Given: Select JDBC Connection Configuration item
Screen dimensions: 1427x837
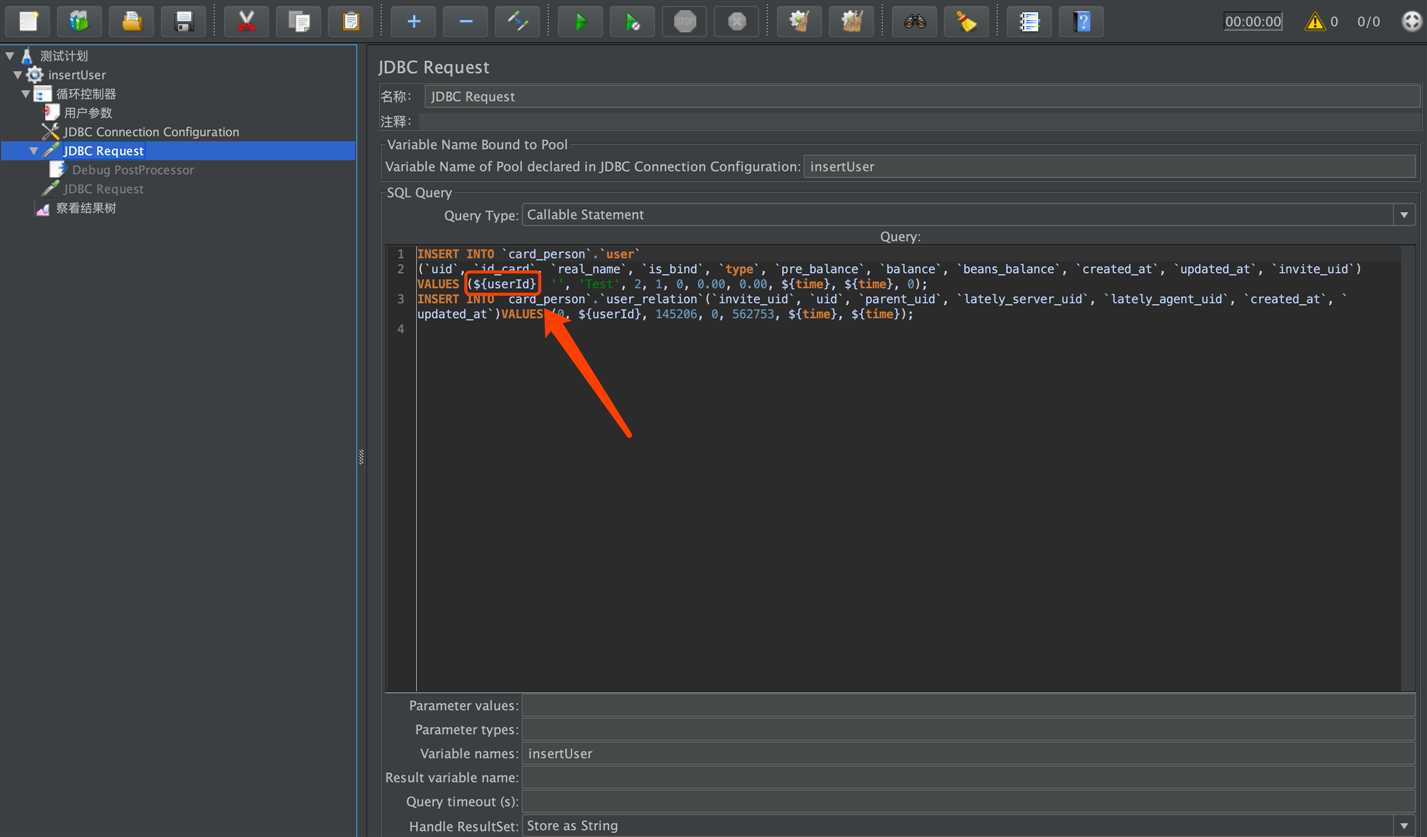Looking at the screenshot, I should (151, 132).
